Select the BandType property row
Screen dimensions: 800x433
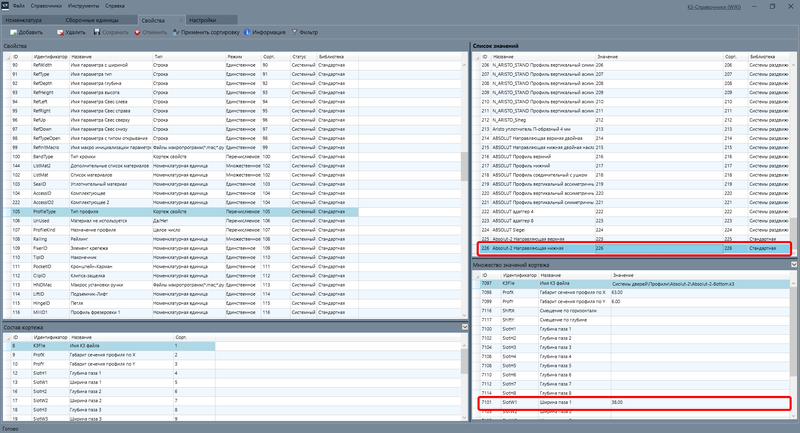pyautogui.click(x=181, y=157)
